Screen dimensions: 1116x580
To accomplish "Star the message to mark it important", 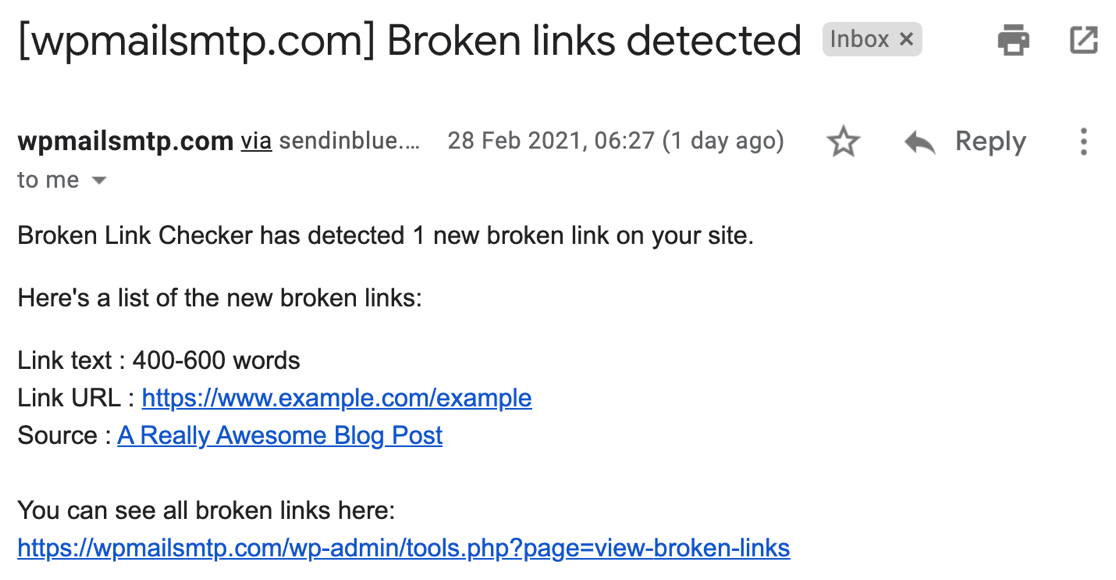I will coord(843,141).
